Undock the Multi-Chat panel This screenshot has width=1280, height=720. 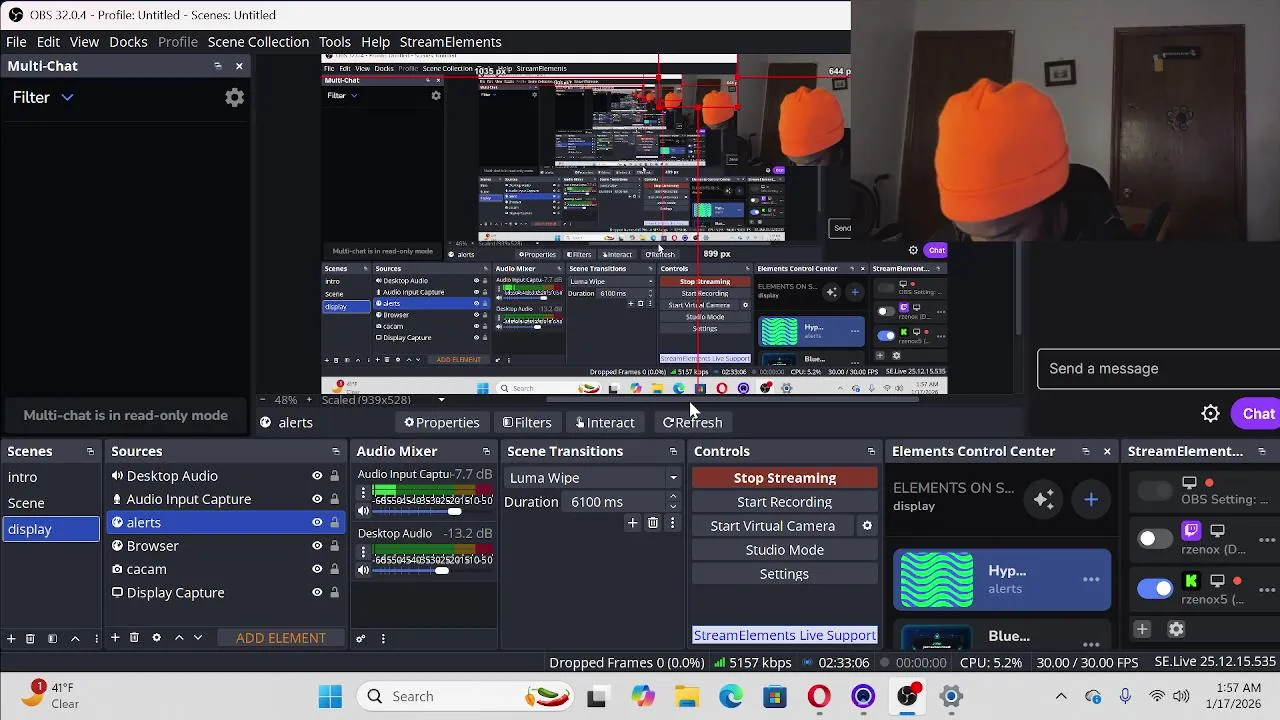tap(217, 66)
